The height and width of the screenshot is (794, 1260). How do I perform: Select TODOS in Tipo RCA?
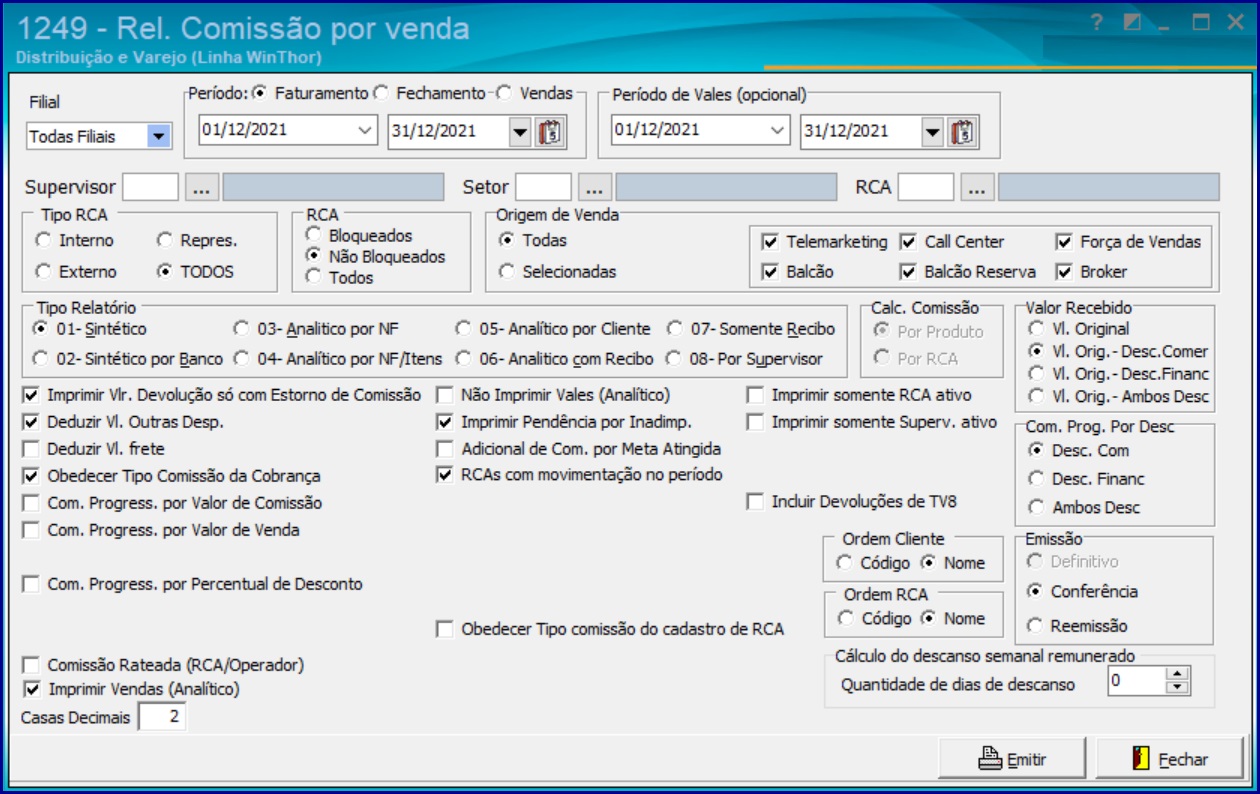coord(196,272)
